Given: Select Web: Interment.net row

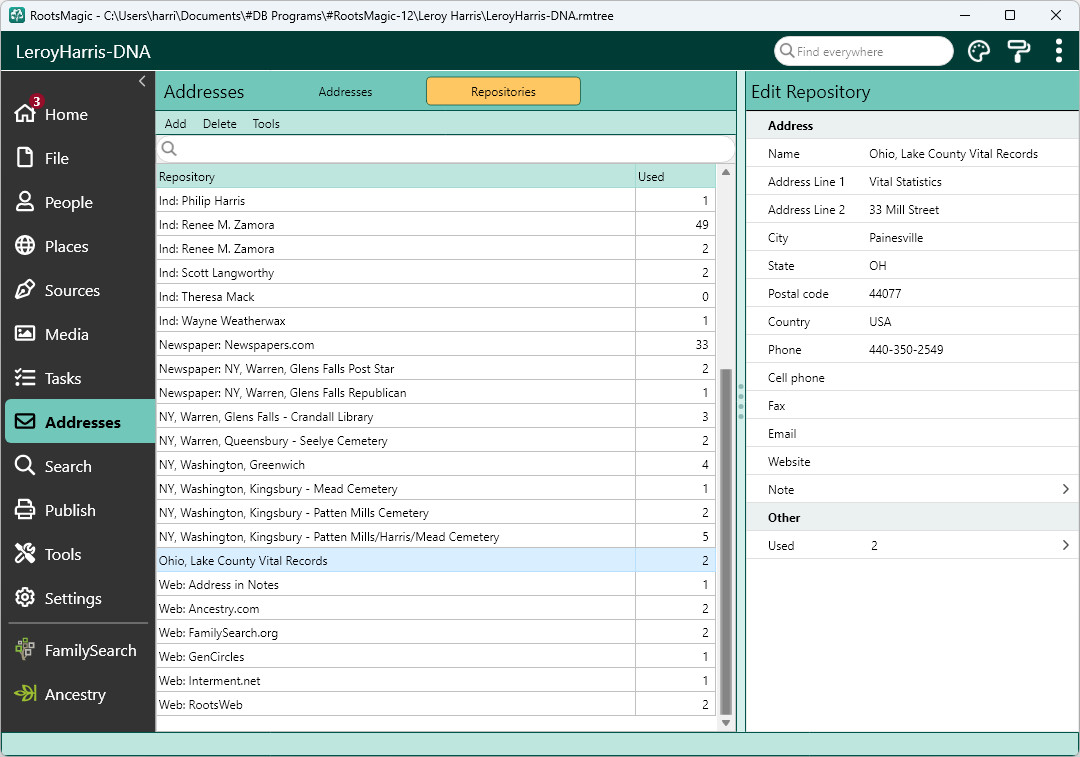Looking at the screenshot, I should coord(436,681).
